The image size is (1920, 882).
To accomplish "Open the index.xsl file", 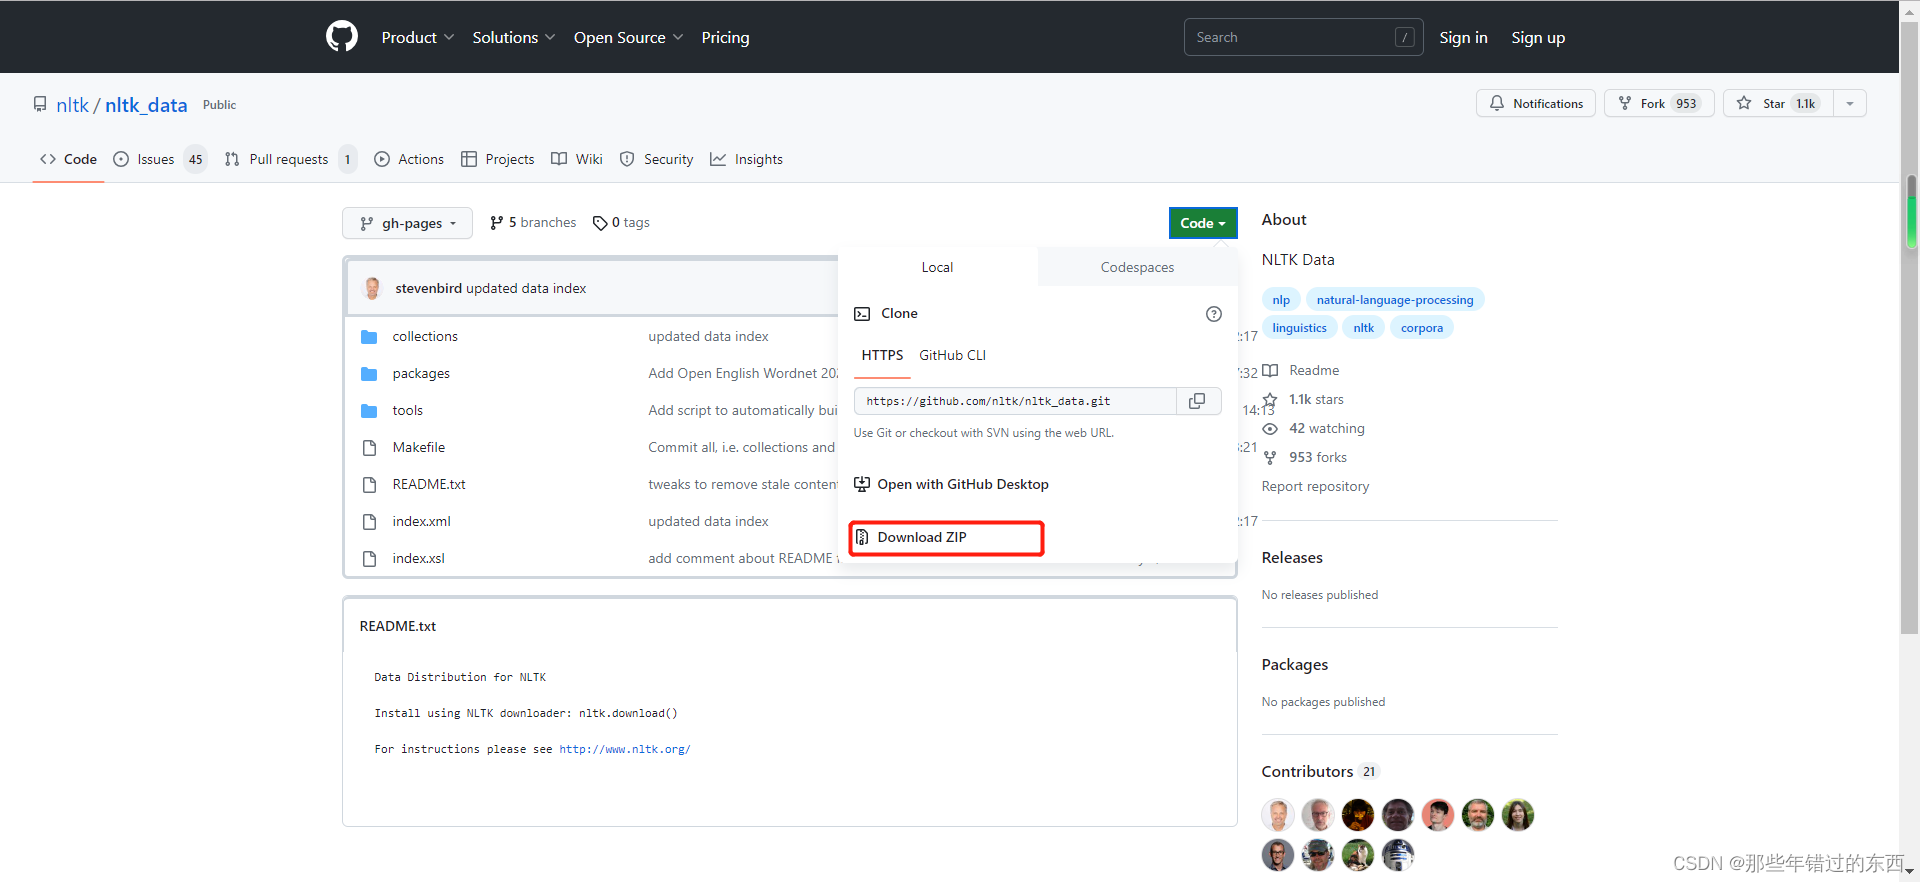I will (418, 558).
